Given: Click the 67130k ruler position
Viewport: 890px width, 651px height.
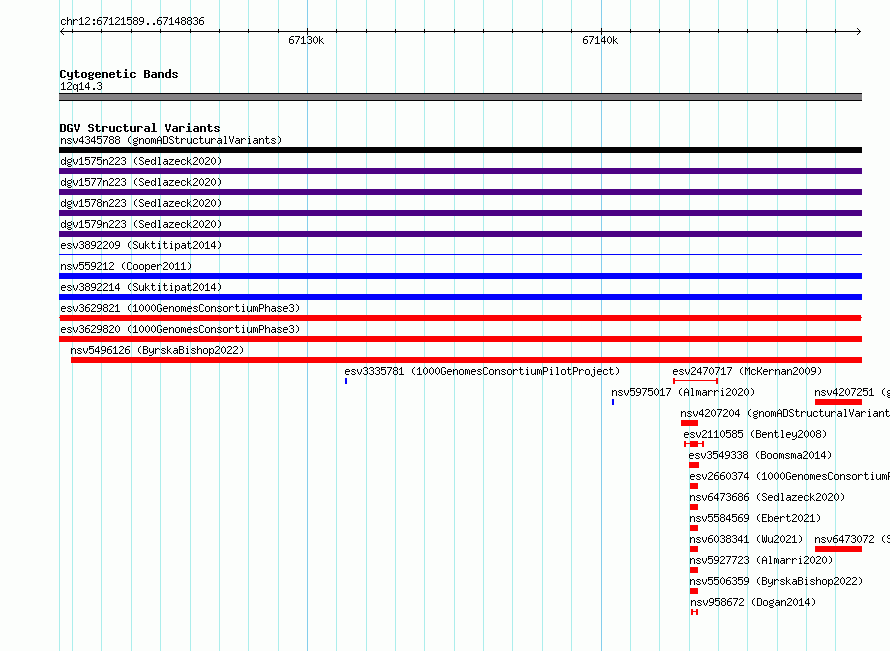Looking at the screenshot, I should point(306,40).
